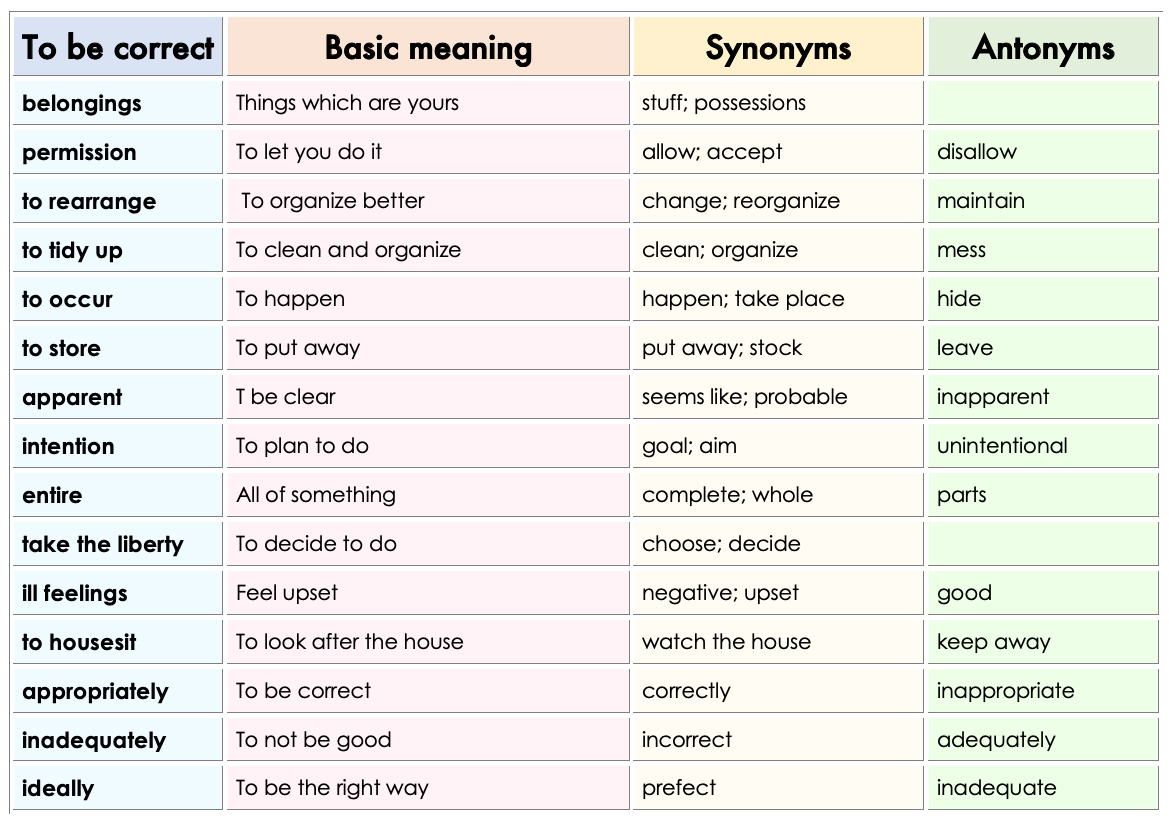
Task: Click the 'happen; take place' synonyms cell
Action: pos(778,298)
